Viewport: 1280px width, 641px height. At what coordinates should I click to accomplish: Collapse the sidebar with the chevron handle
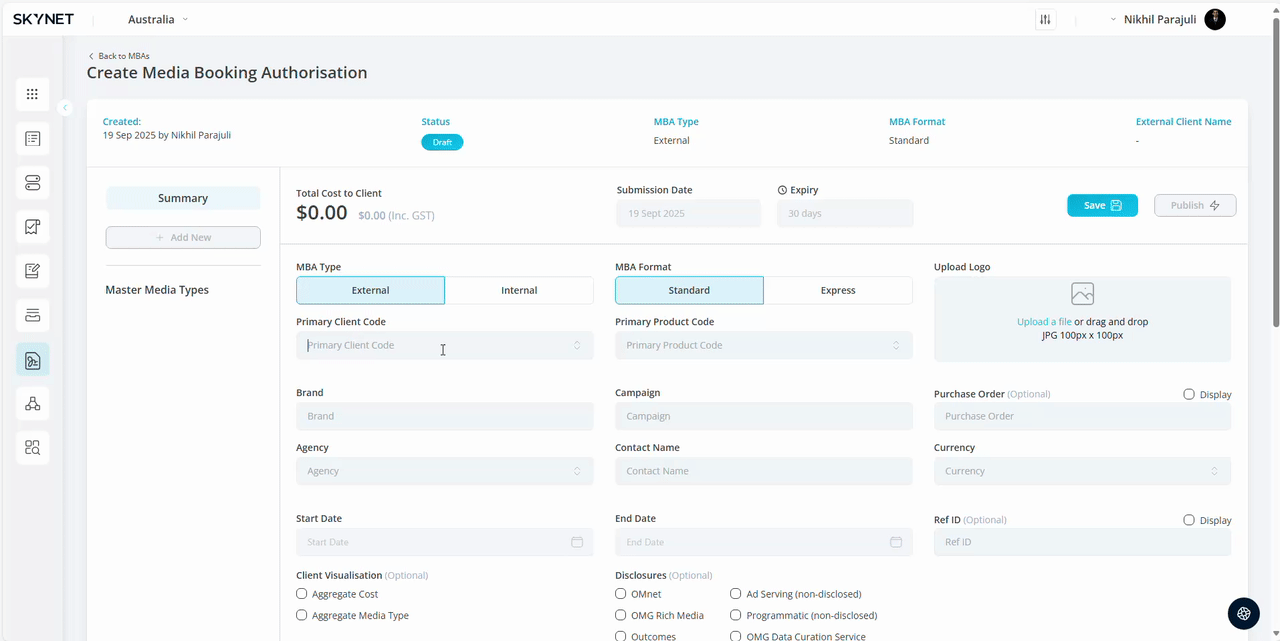[x=65, y=108]
